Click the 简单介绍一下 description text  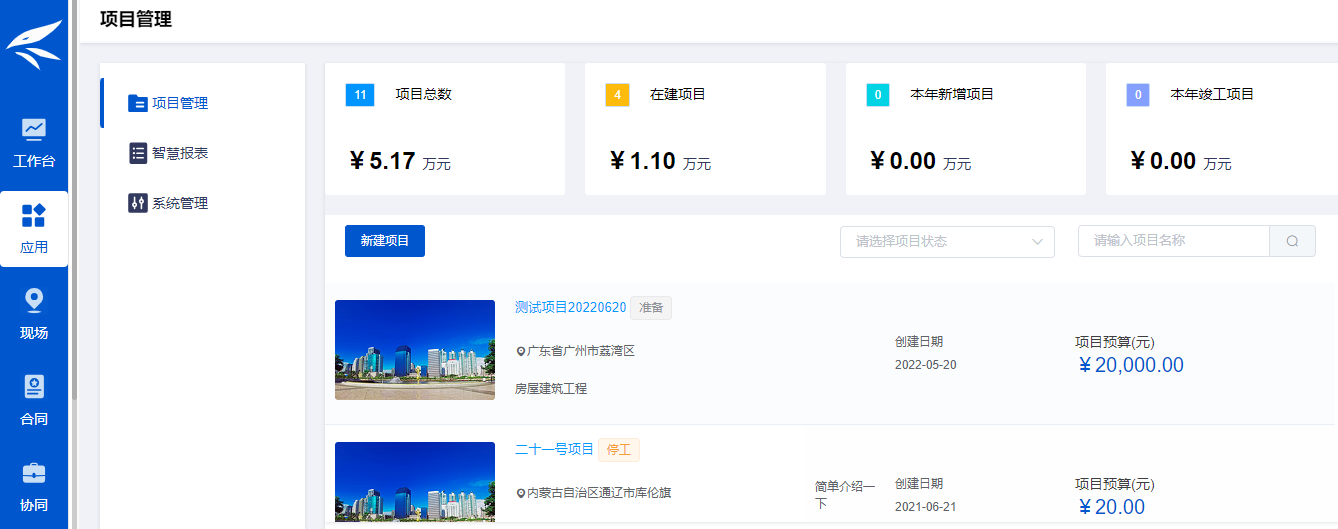tap(845, 494)
